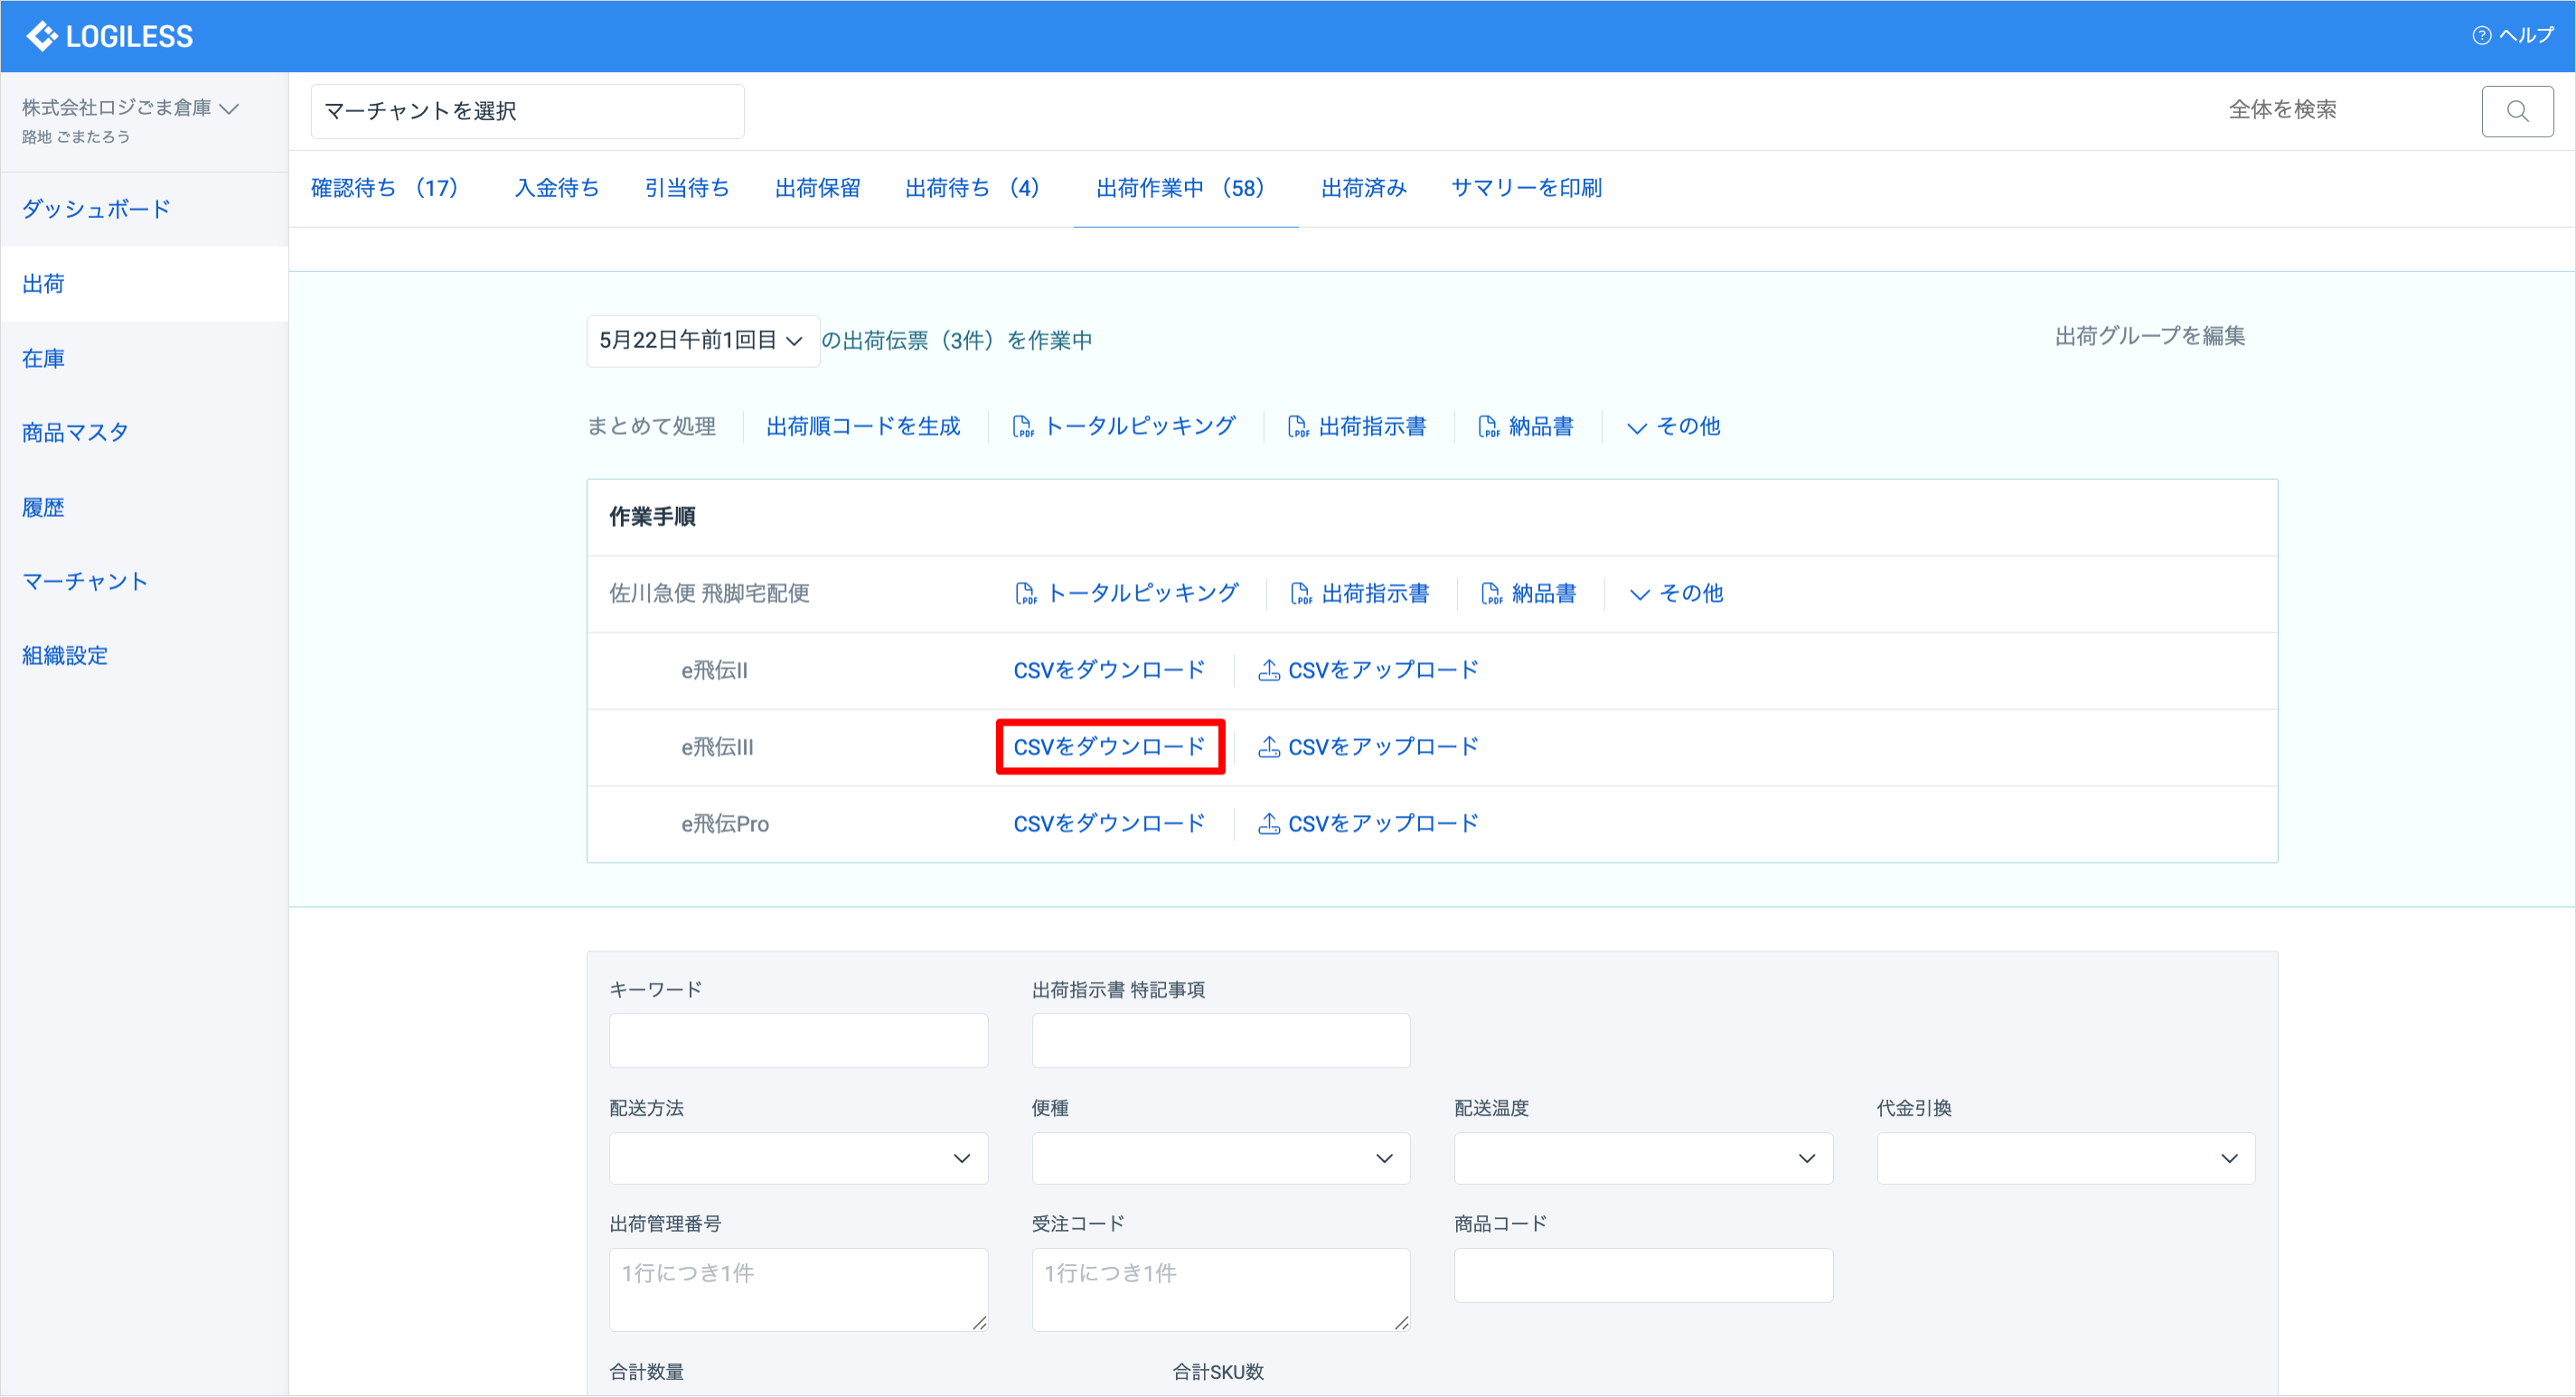Focus the 受注コード textarea
2576x1397 pixels.
pos(1220,1290)
